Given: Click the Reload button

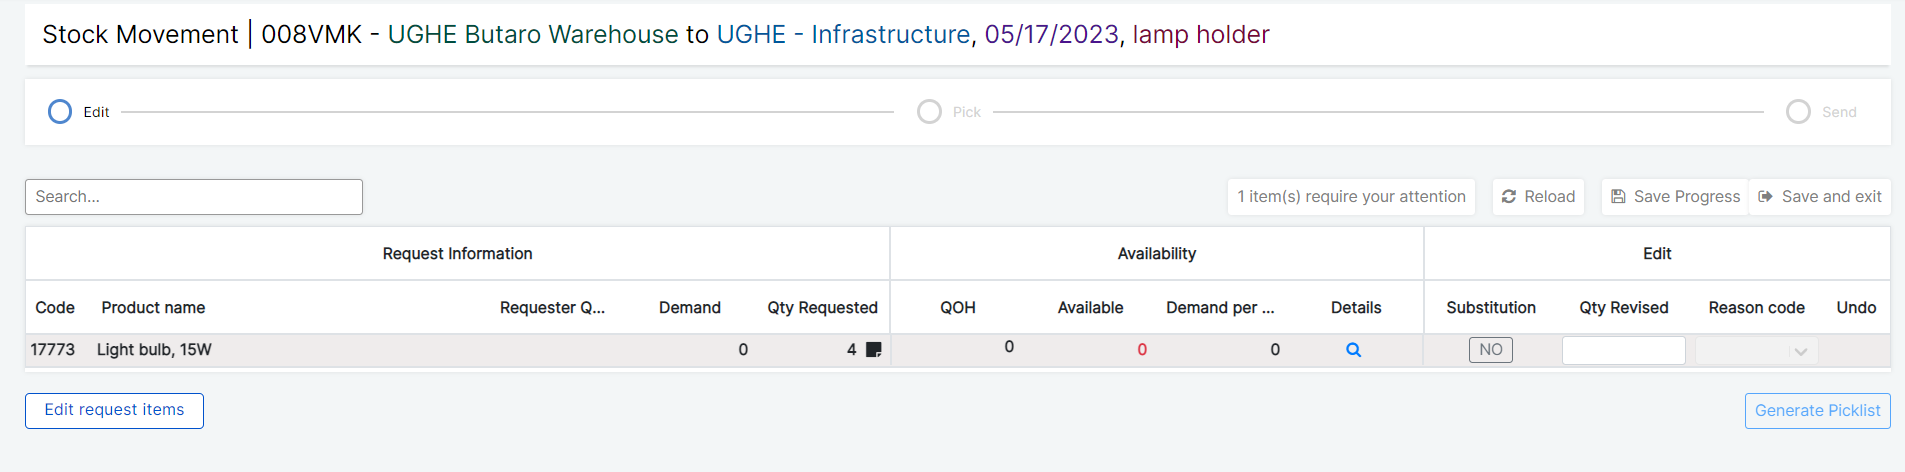Looking at the screenshot, I should (x=1538, y=197).
